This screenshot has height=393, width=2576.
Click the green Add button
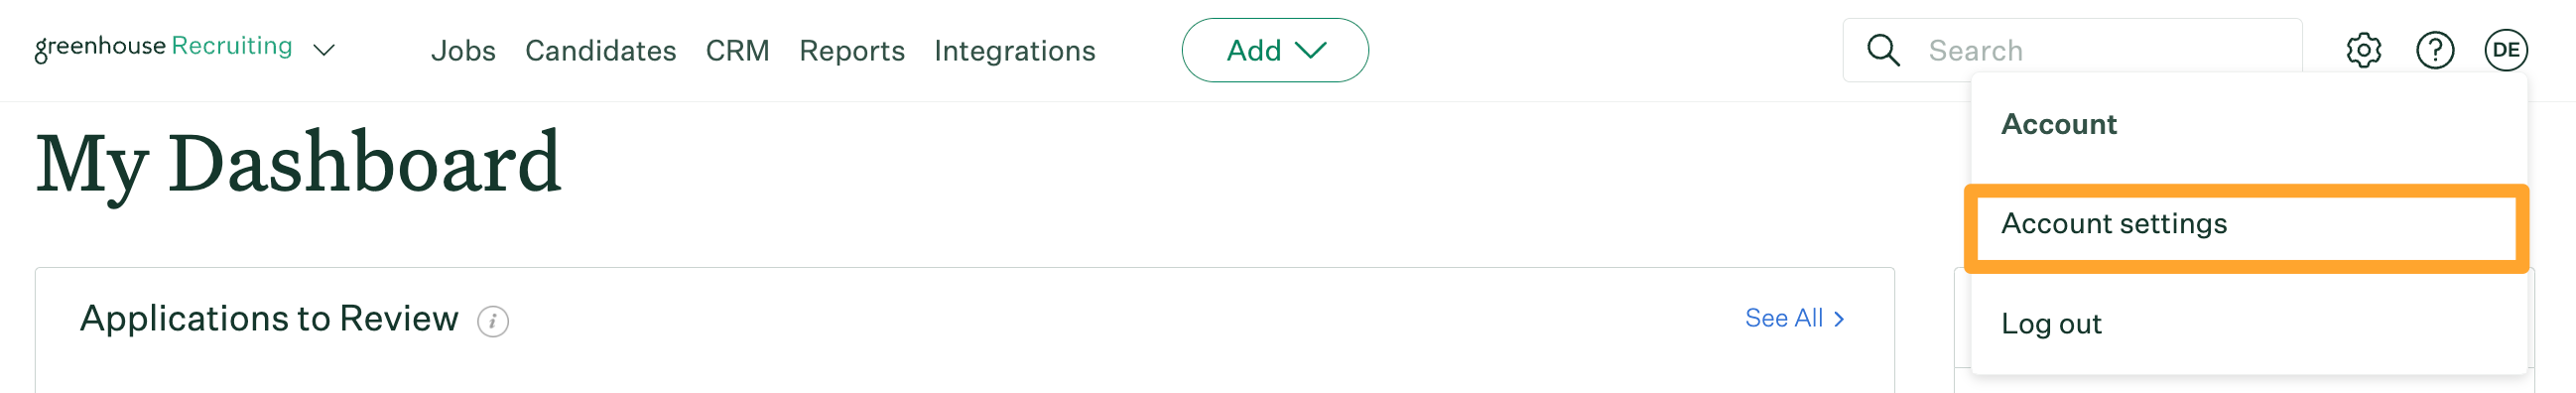[x=1274, y=50]
